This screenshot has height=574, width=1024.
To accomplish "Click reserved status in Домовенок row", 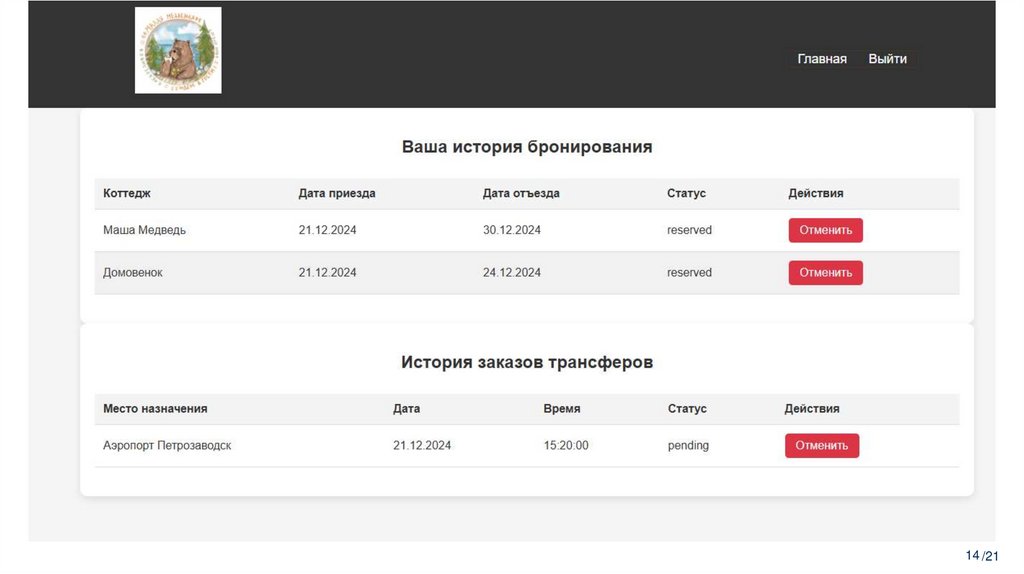I will 689,272.
